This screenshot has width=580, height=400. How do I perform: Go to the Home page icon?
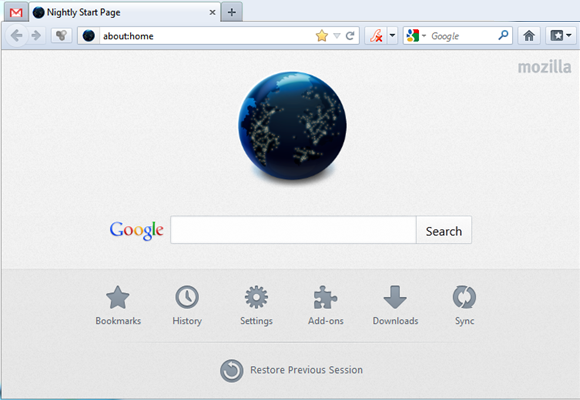click(x=529, y=36)
